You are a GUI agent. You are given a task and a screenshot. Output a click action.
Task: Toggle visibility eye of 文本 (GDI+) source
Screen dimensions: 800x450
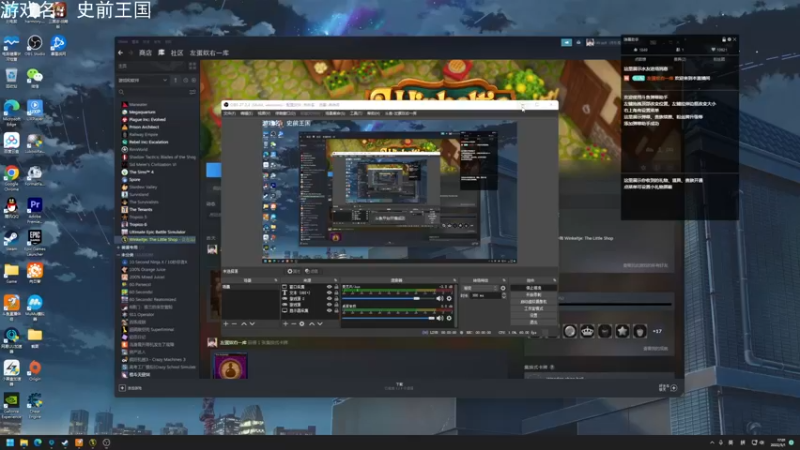[330, 292]
